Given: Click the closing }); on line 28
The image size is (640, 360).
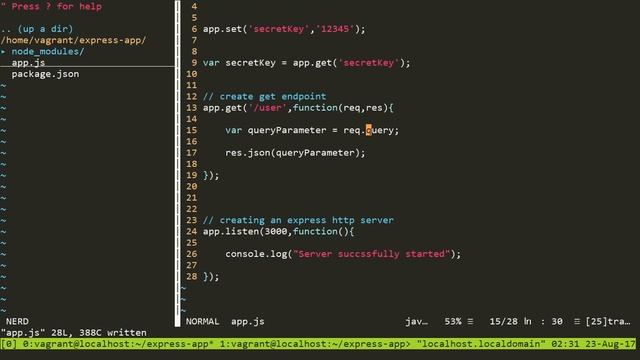Looking at the screenshot, I should [211, 276].
